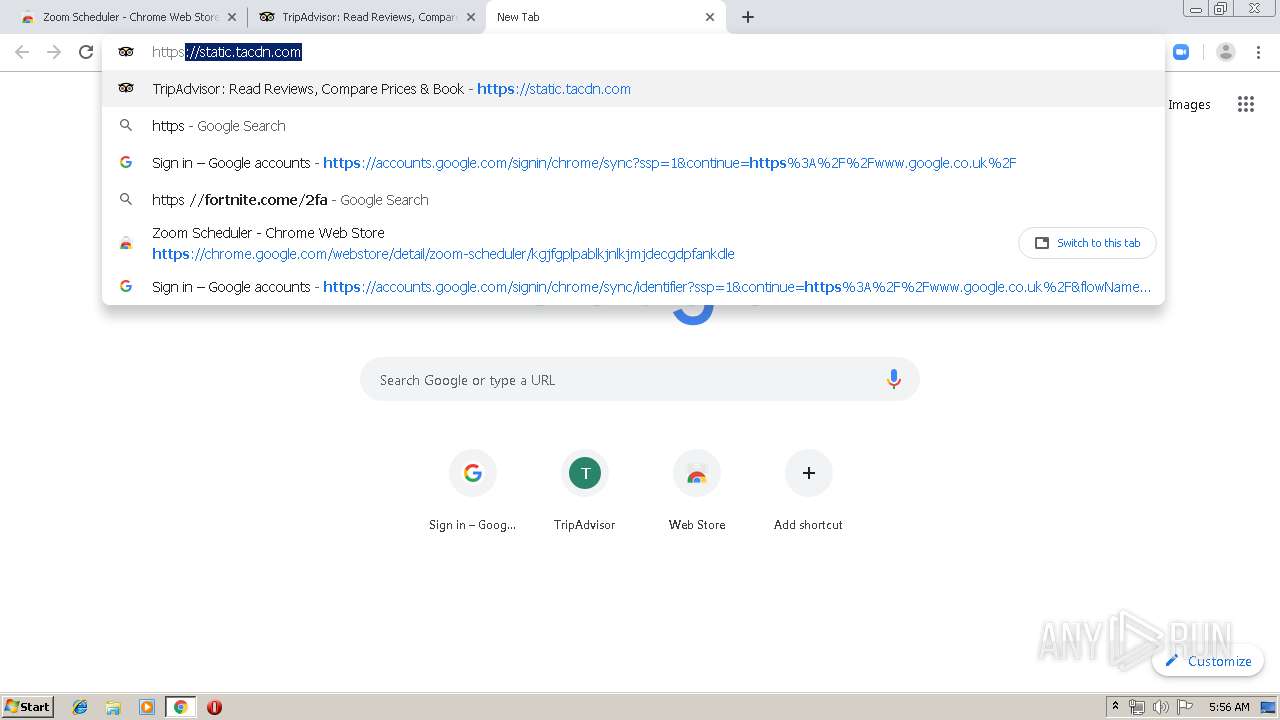Open the Windows Start menu
The image size is (1280, 720).
tap(28, 707)
